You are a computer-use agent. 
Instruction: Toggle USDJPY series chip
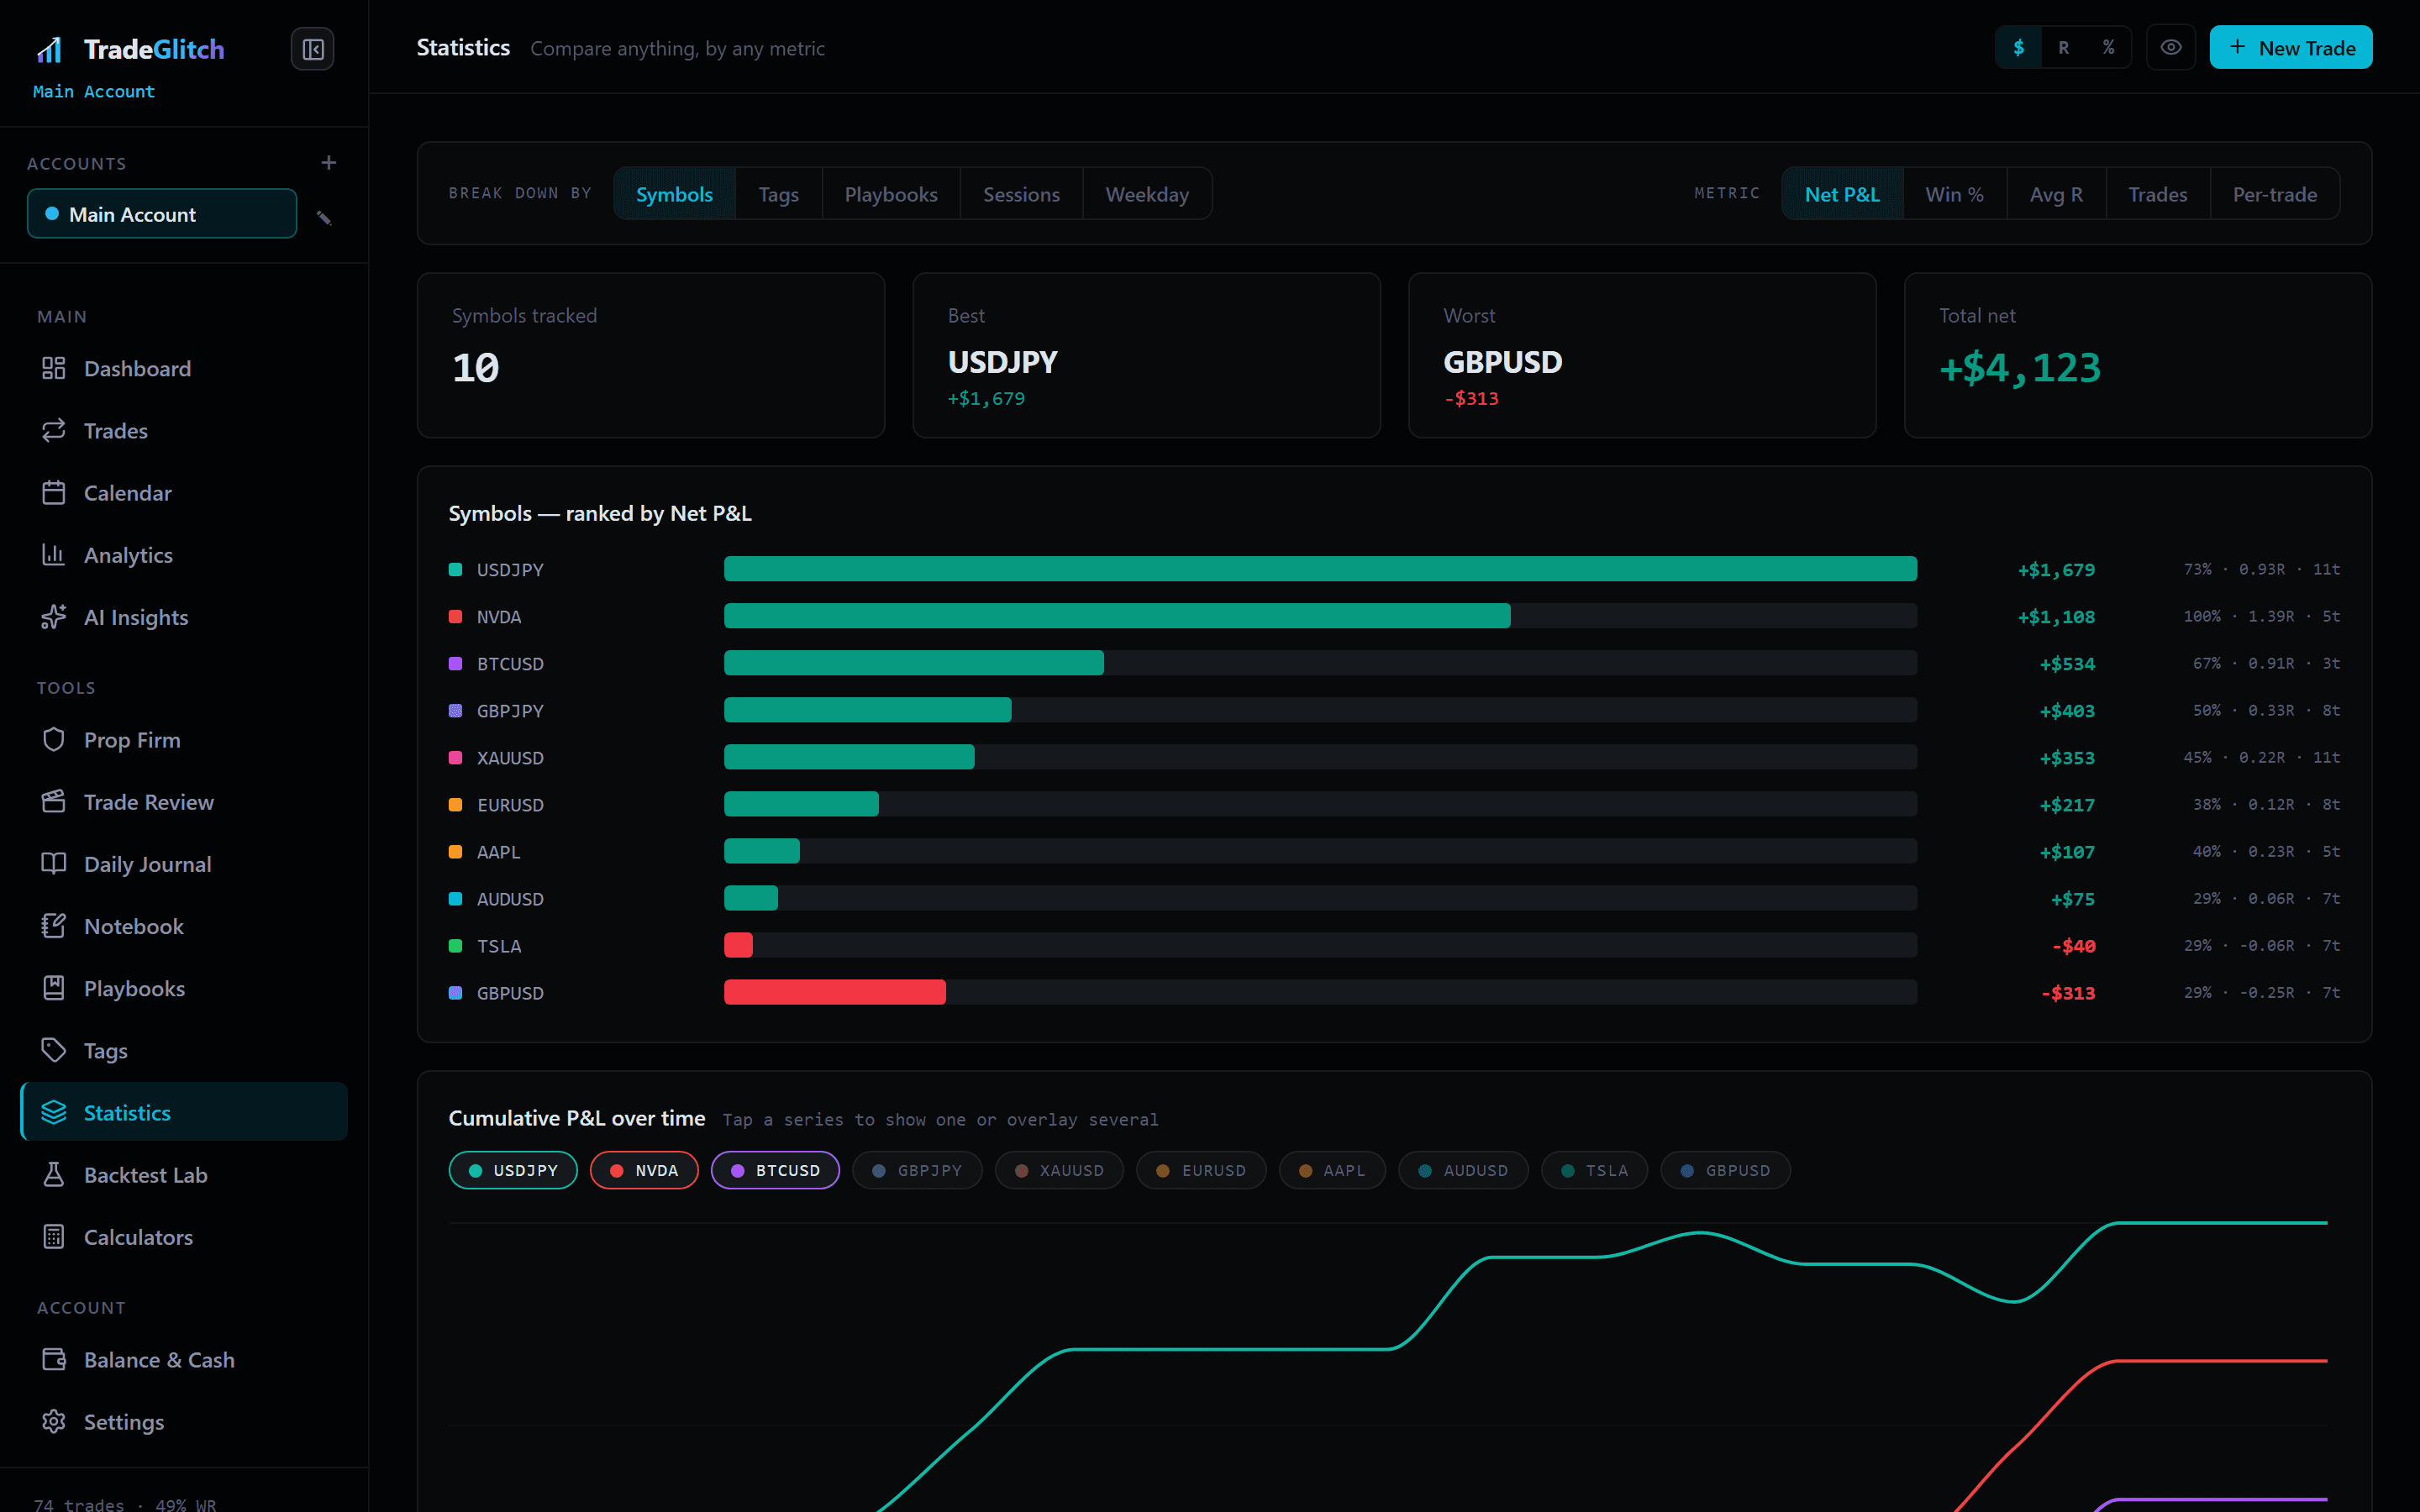coord(513,1170)
